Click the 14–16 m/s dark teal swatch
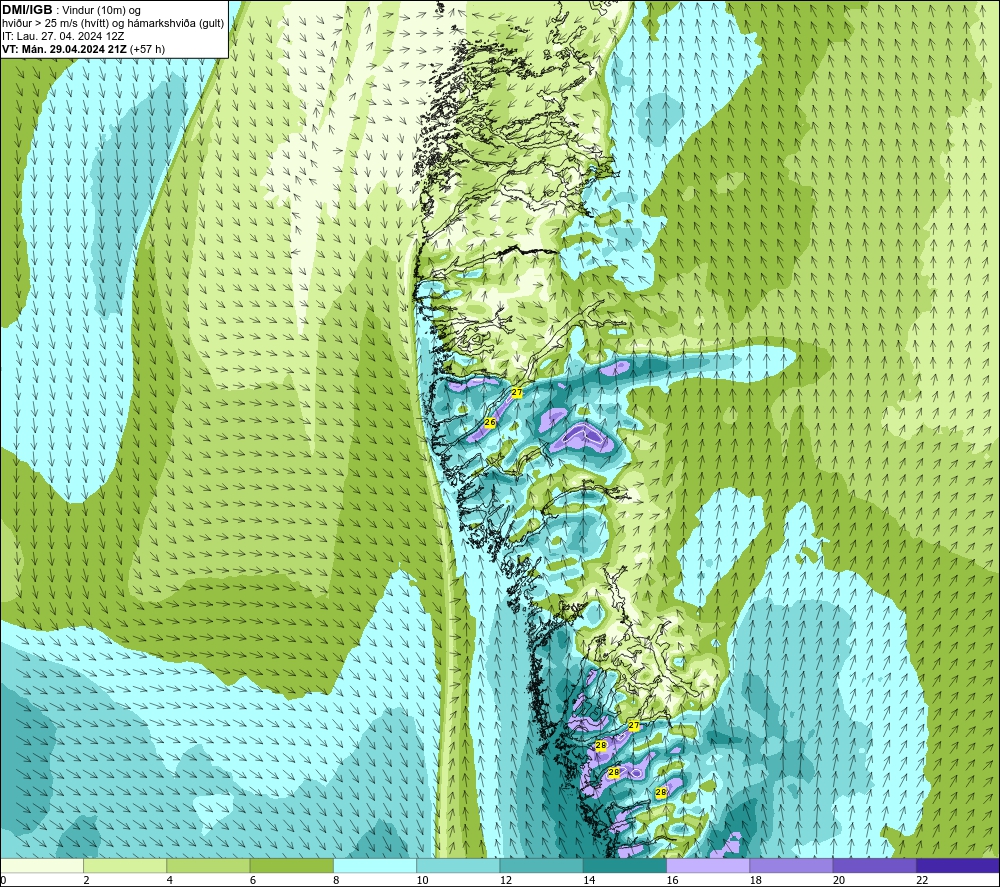The image size is (1000, 887). tap(625, 865)
